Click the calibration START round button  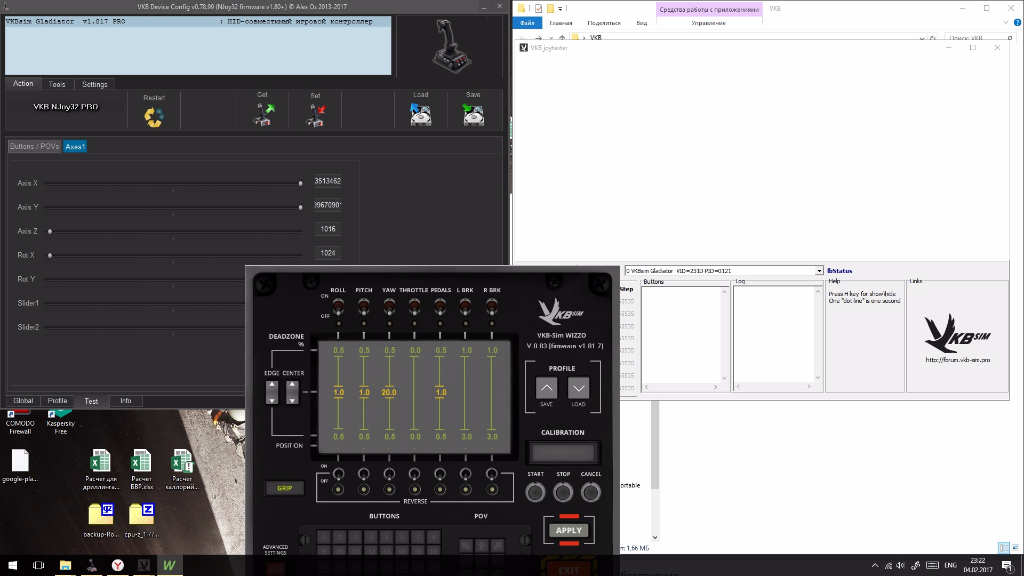pos(536,492)
